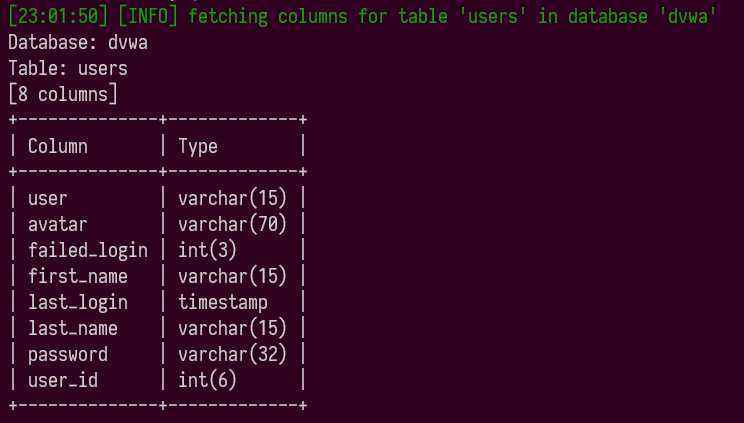Click the '[8 columns]' text
This screenshot has width=744, height=423.
coord(63,94)
